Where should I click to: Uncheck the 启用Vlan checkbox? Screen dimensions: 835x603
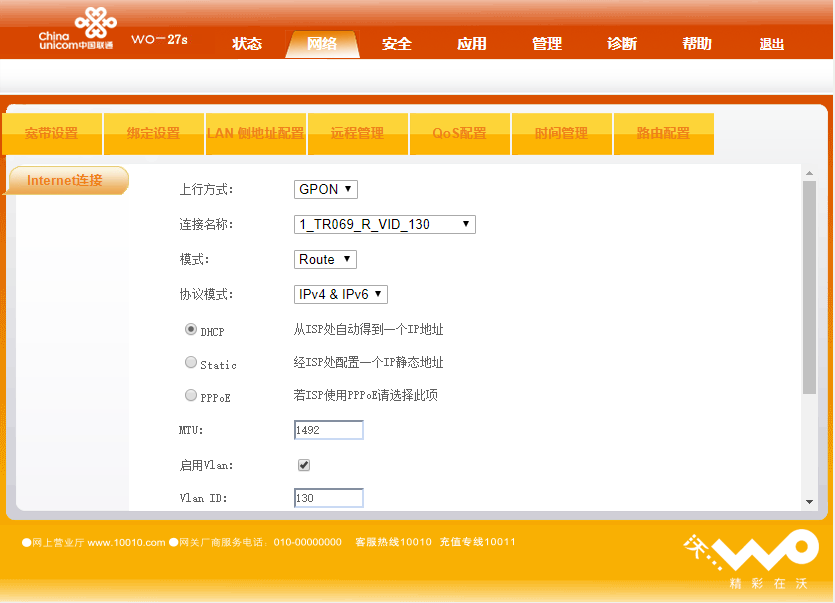tap(303, 464)
